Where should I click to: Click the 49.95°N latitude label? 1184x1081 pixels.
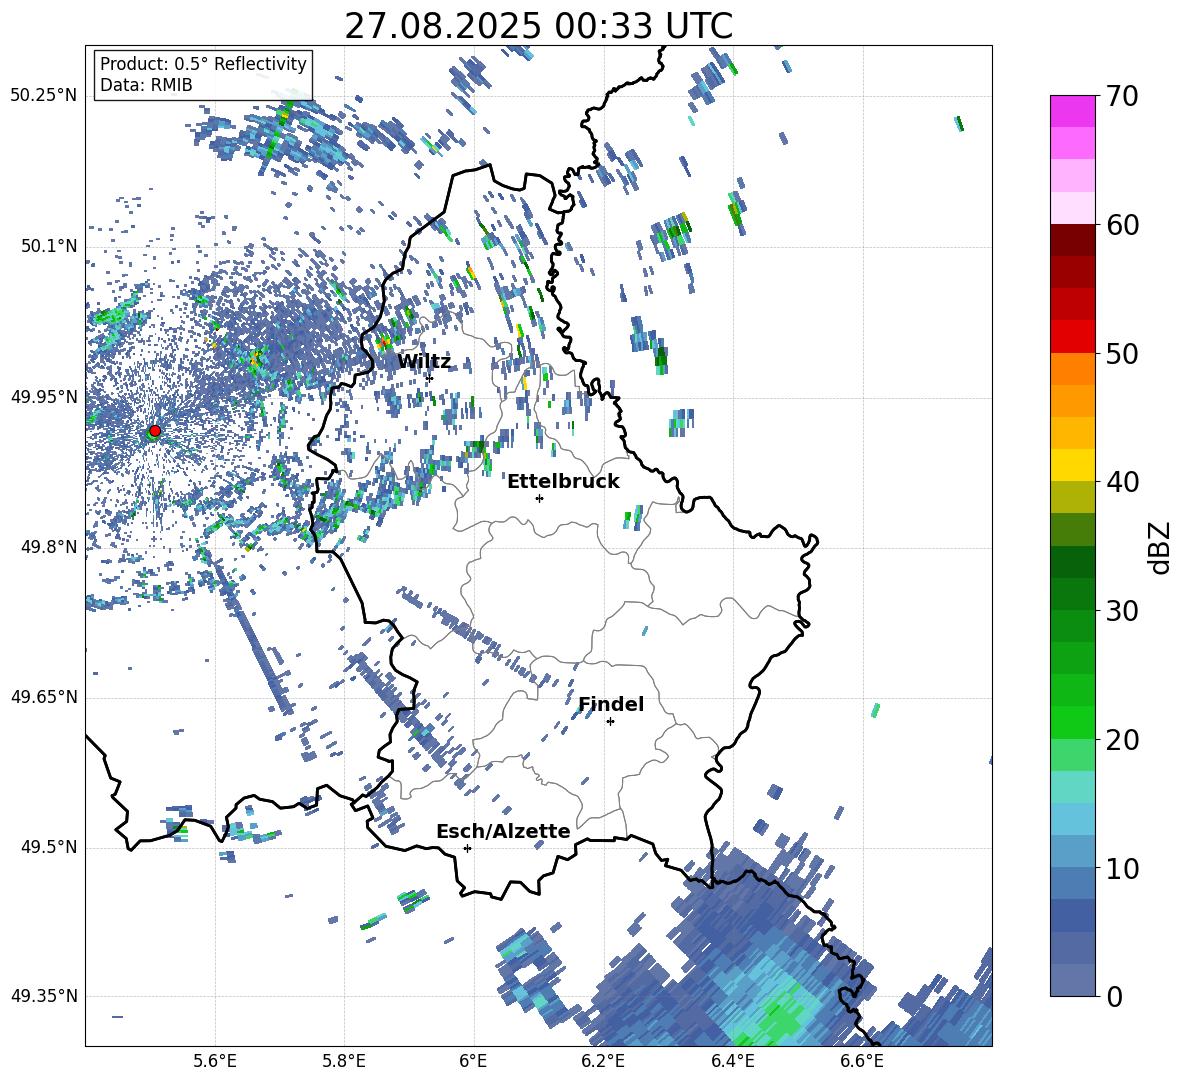click(x=44, y=397)
